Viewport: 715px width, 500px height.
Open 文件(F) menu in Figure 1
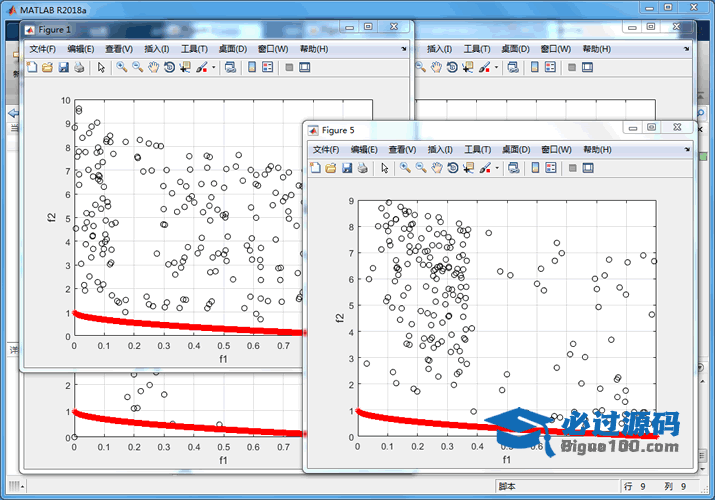(x=42, y=49)
